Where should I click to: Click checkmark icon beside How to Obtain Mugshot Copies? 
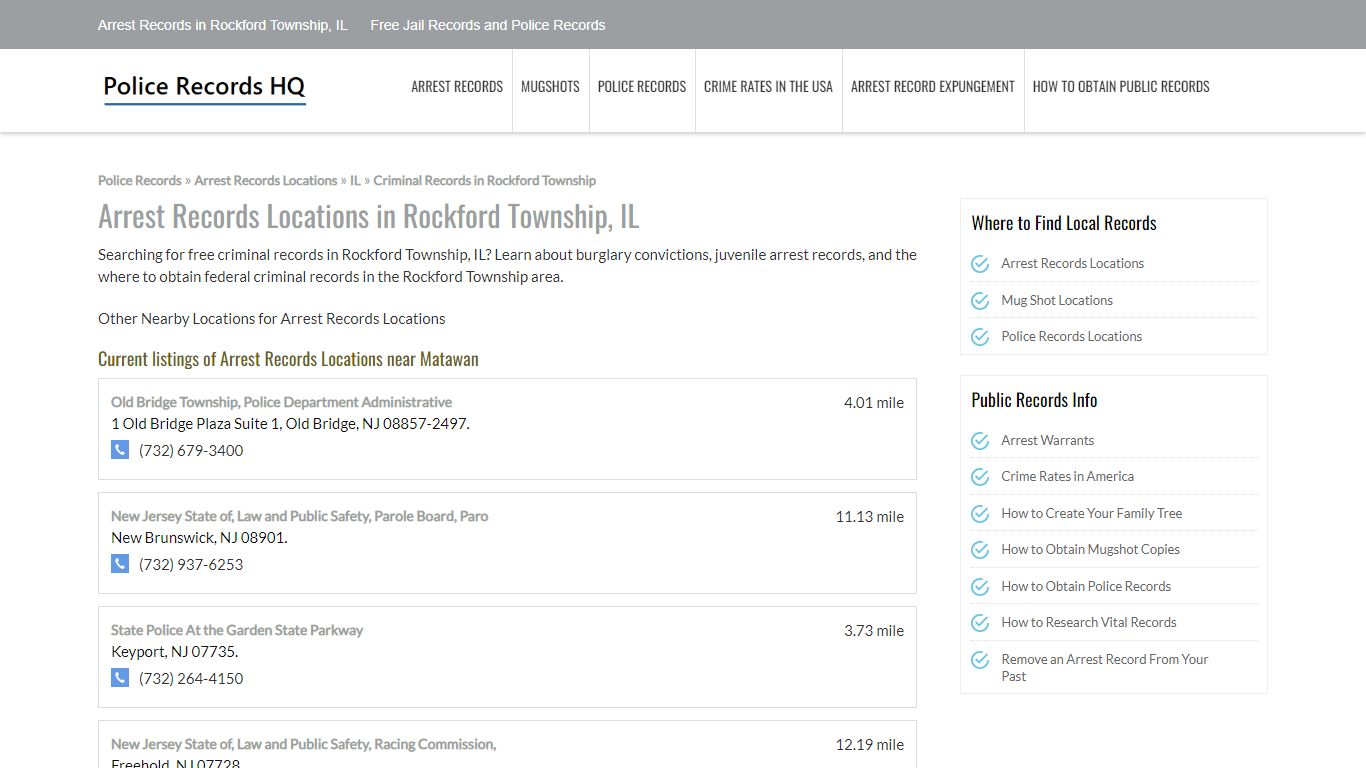click(x=980, y=550)
